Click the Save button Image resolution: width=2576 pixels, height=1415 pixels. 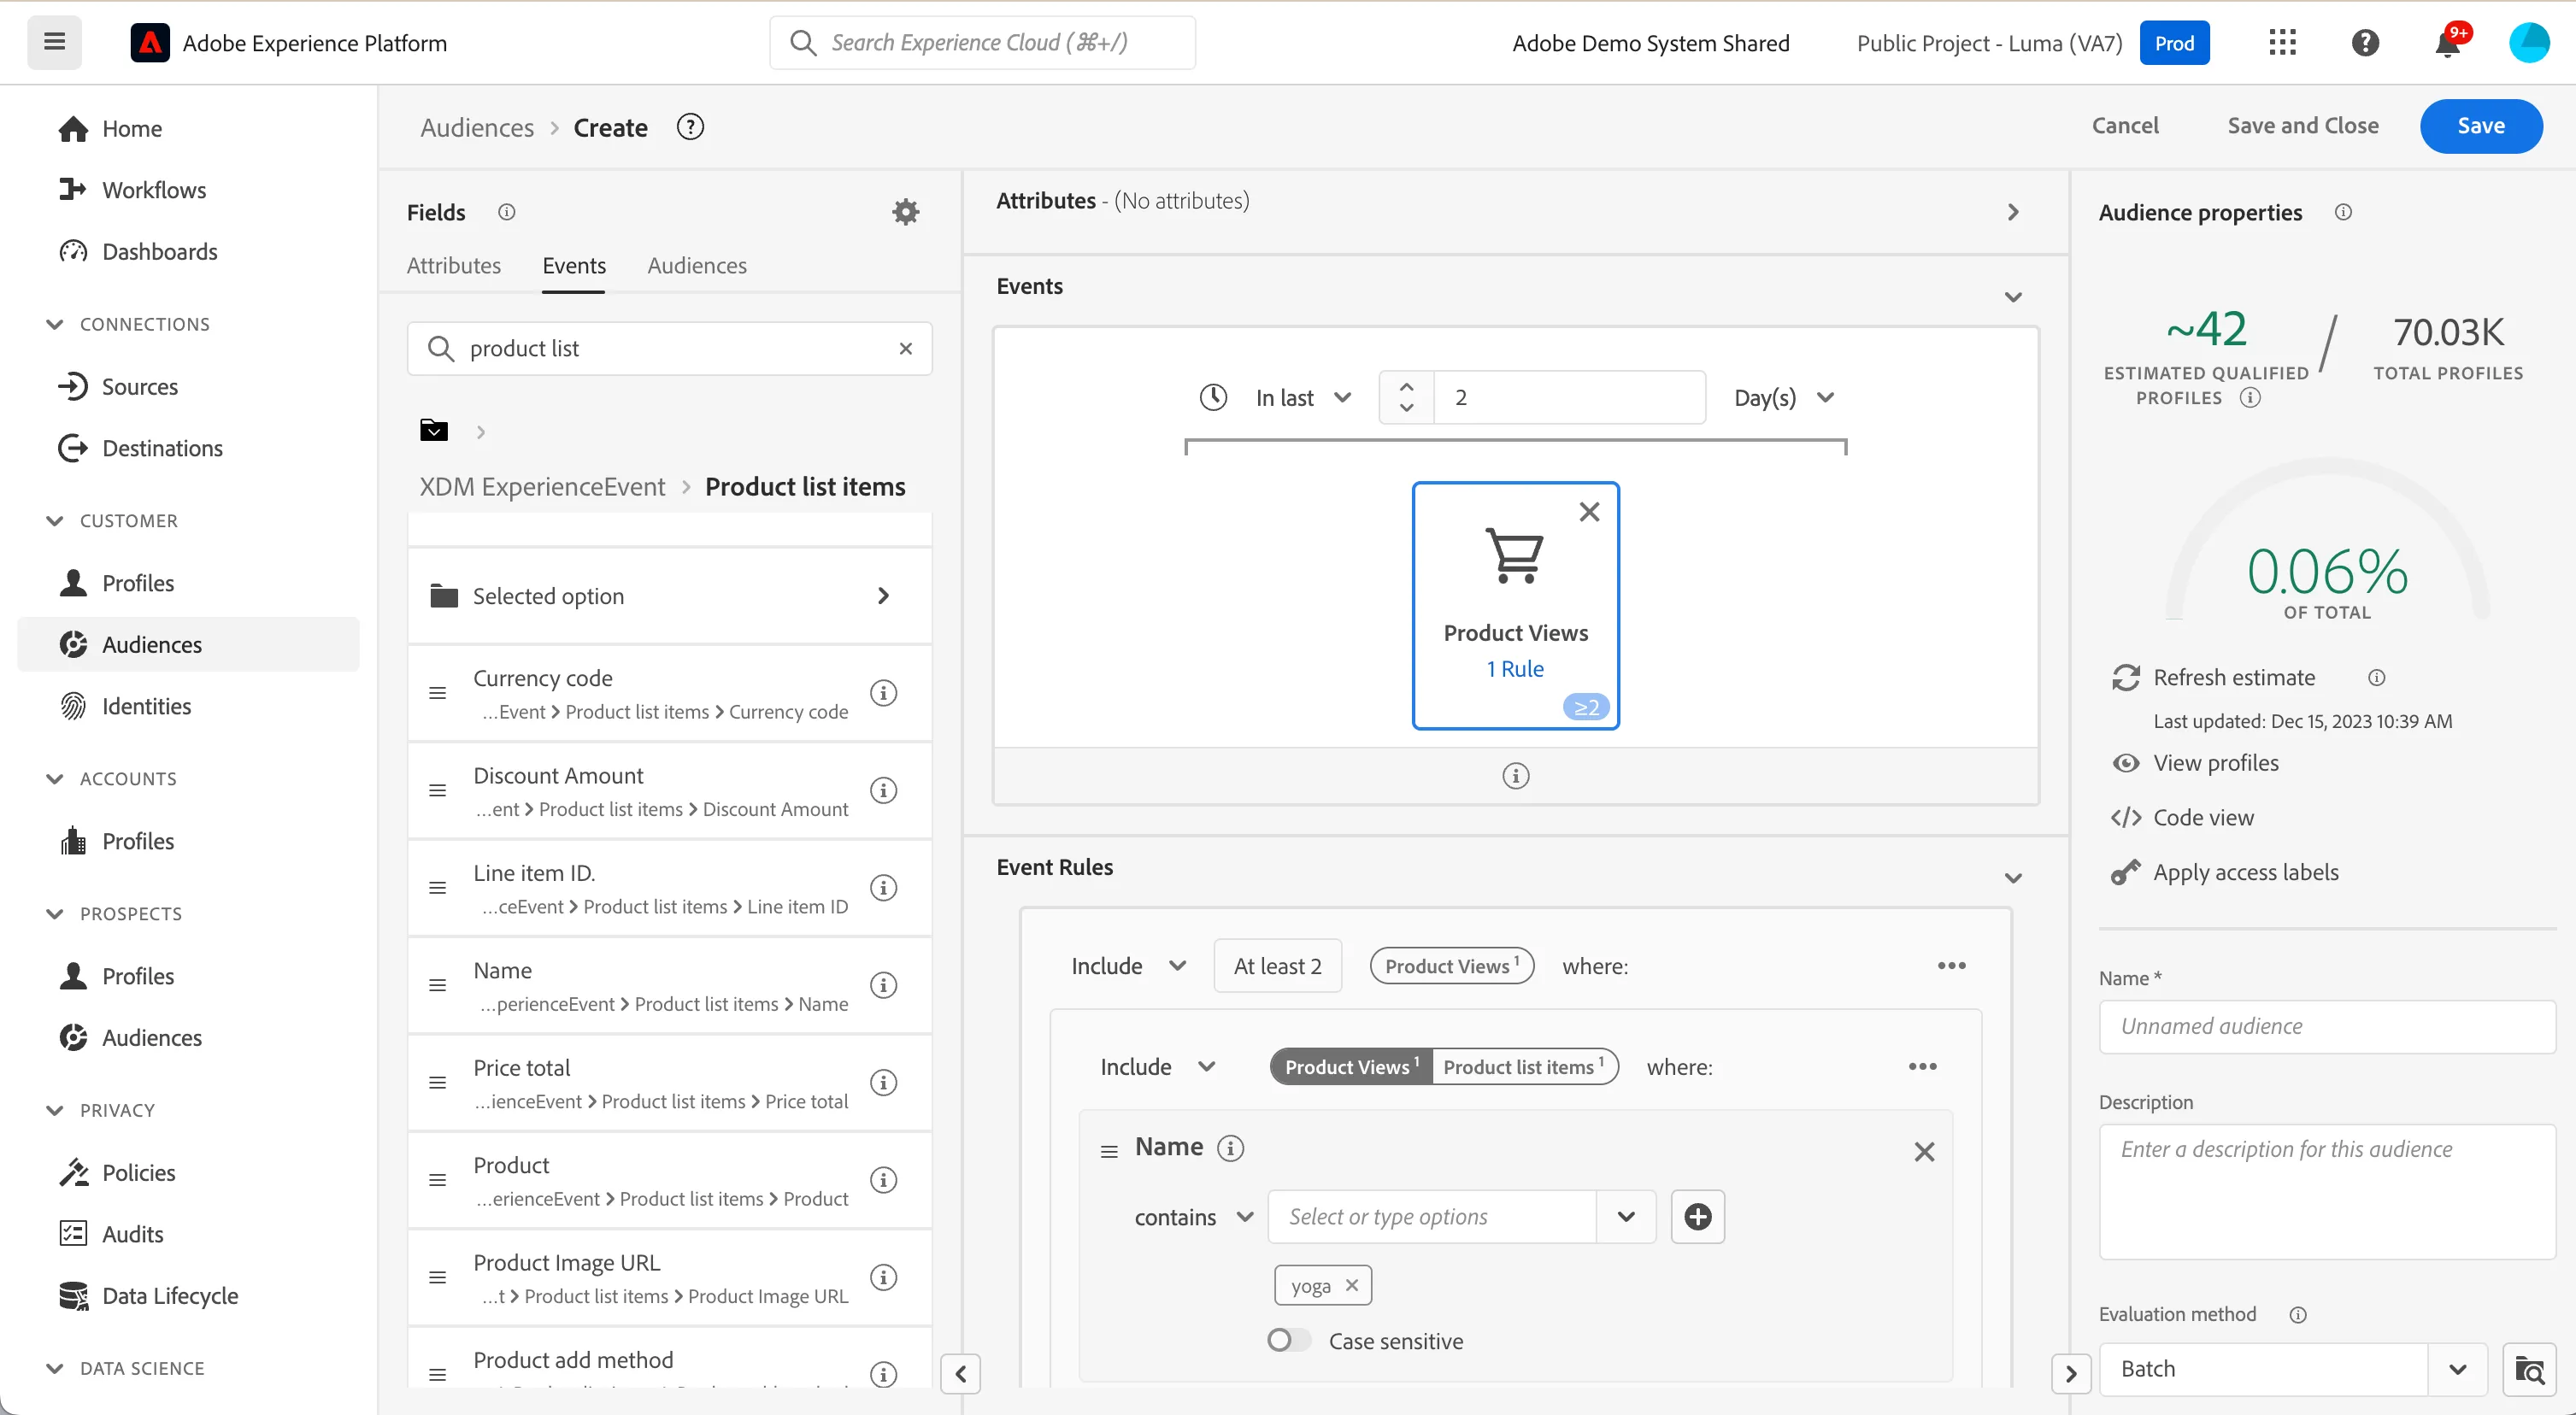pos(2481,126)
